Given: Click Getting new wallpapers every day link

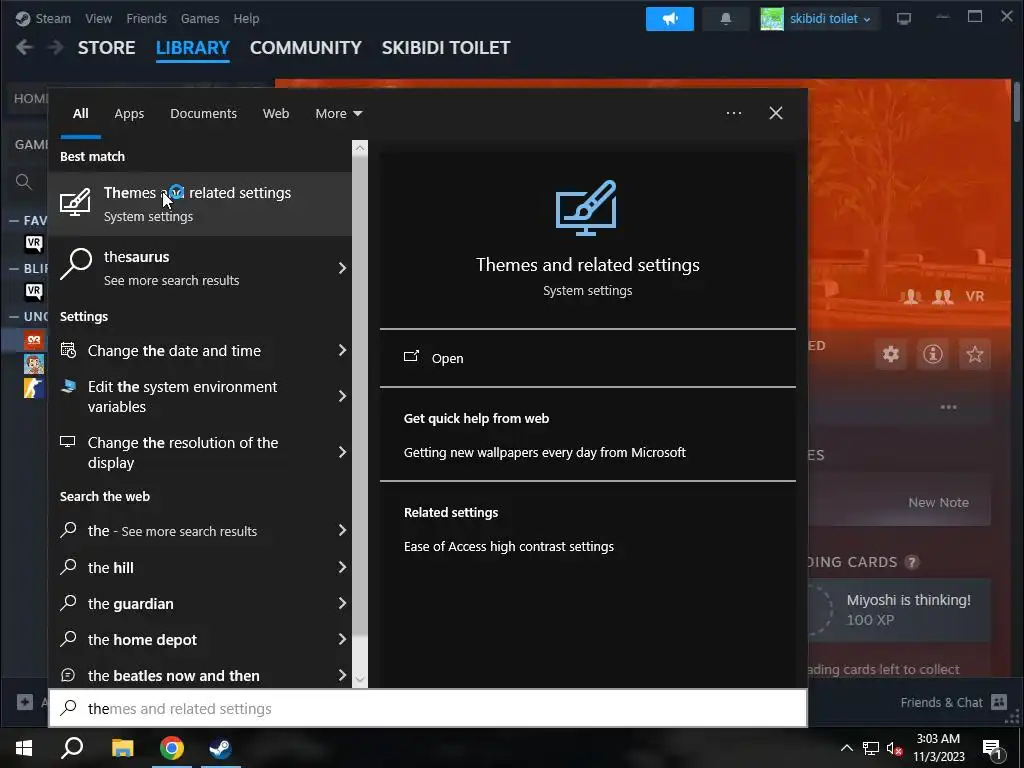Looking at the screenshot, I should 545,453.
